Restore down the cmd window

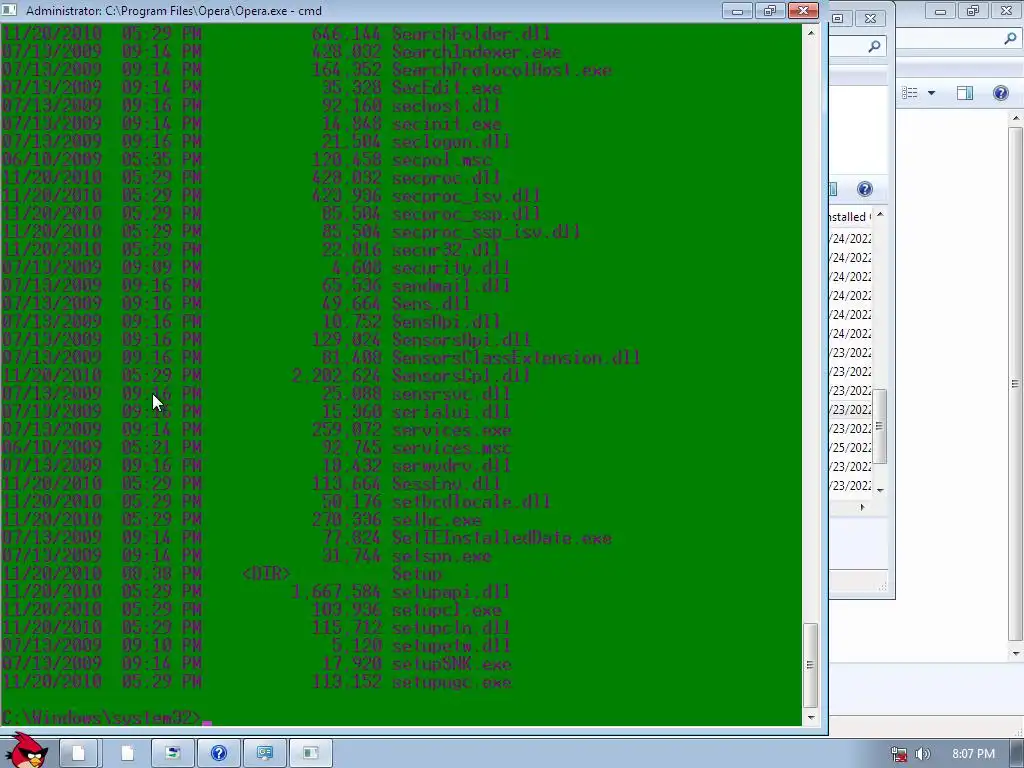770,10
